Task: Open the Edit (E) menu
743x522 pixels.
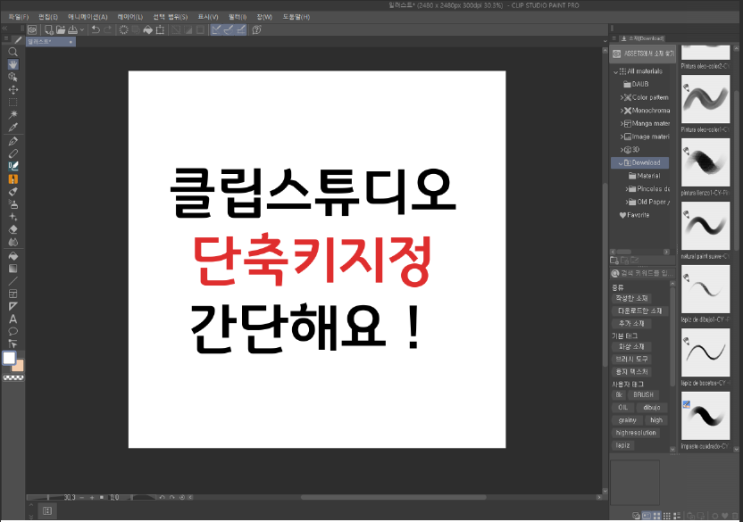Action: [x=48, y=17]
